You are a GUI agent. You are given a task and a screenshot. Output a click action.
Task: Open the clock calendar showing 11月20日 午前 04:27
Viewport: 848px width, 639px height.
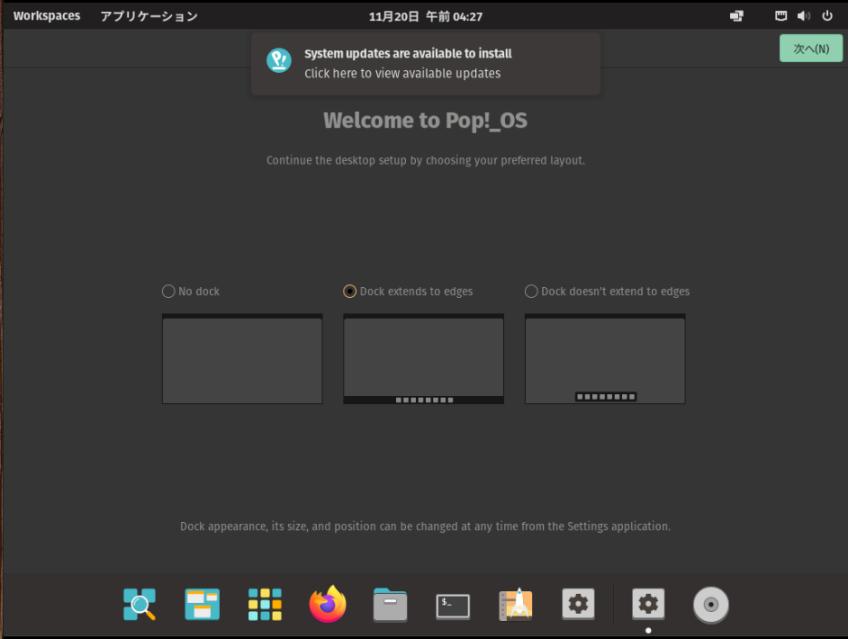pos(425,16)
